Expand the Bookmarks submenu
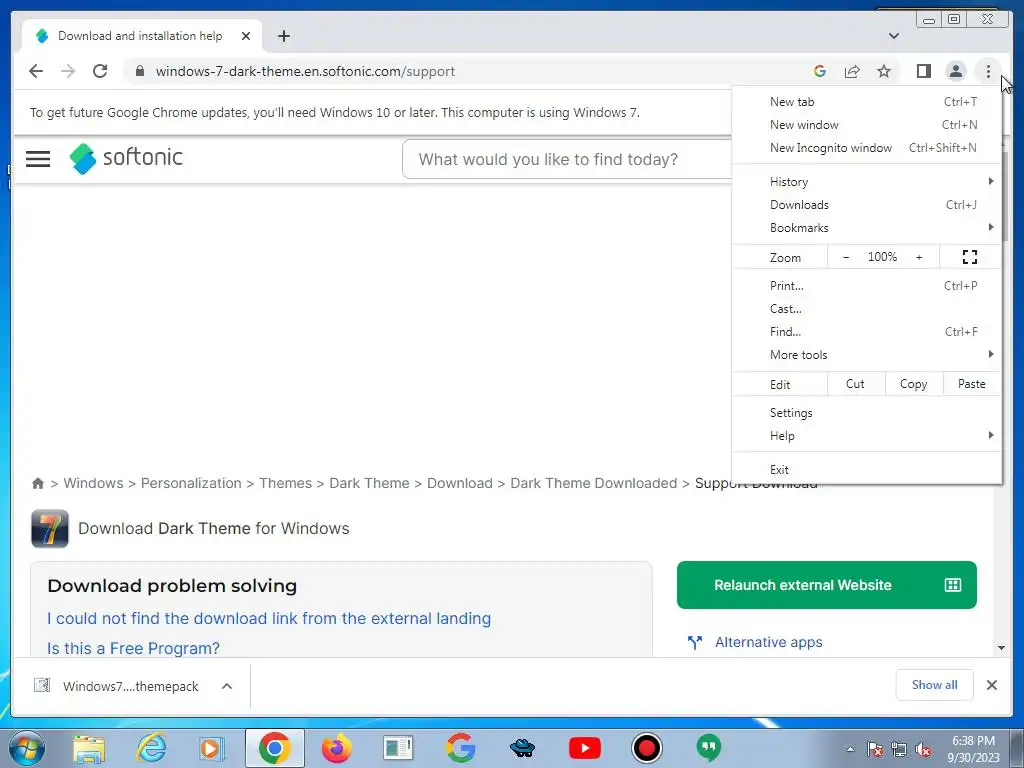 click(x=867, y=228)
